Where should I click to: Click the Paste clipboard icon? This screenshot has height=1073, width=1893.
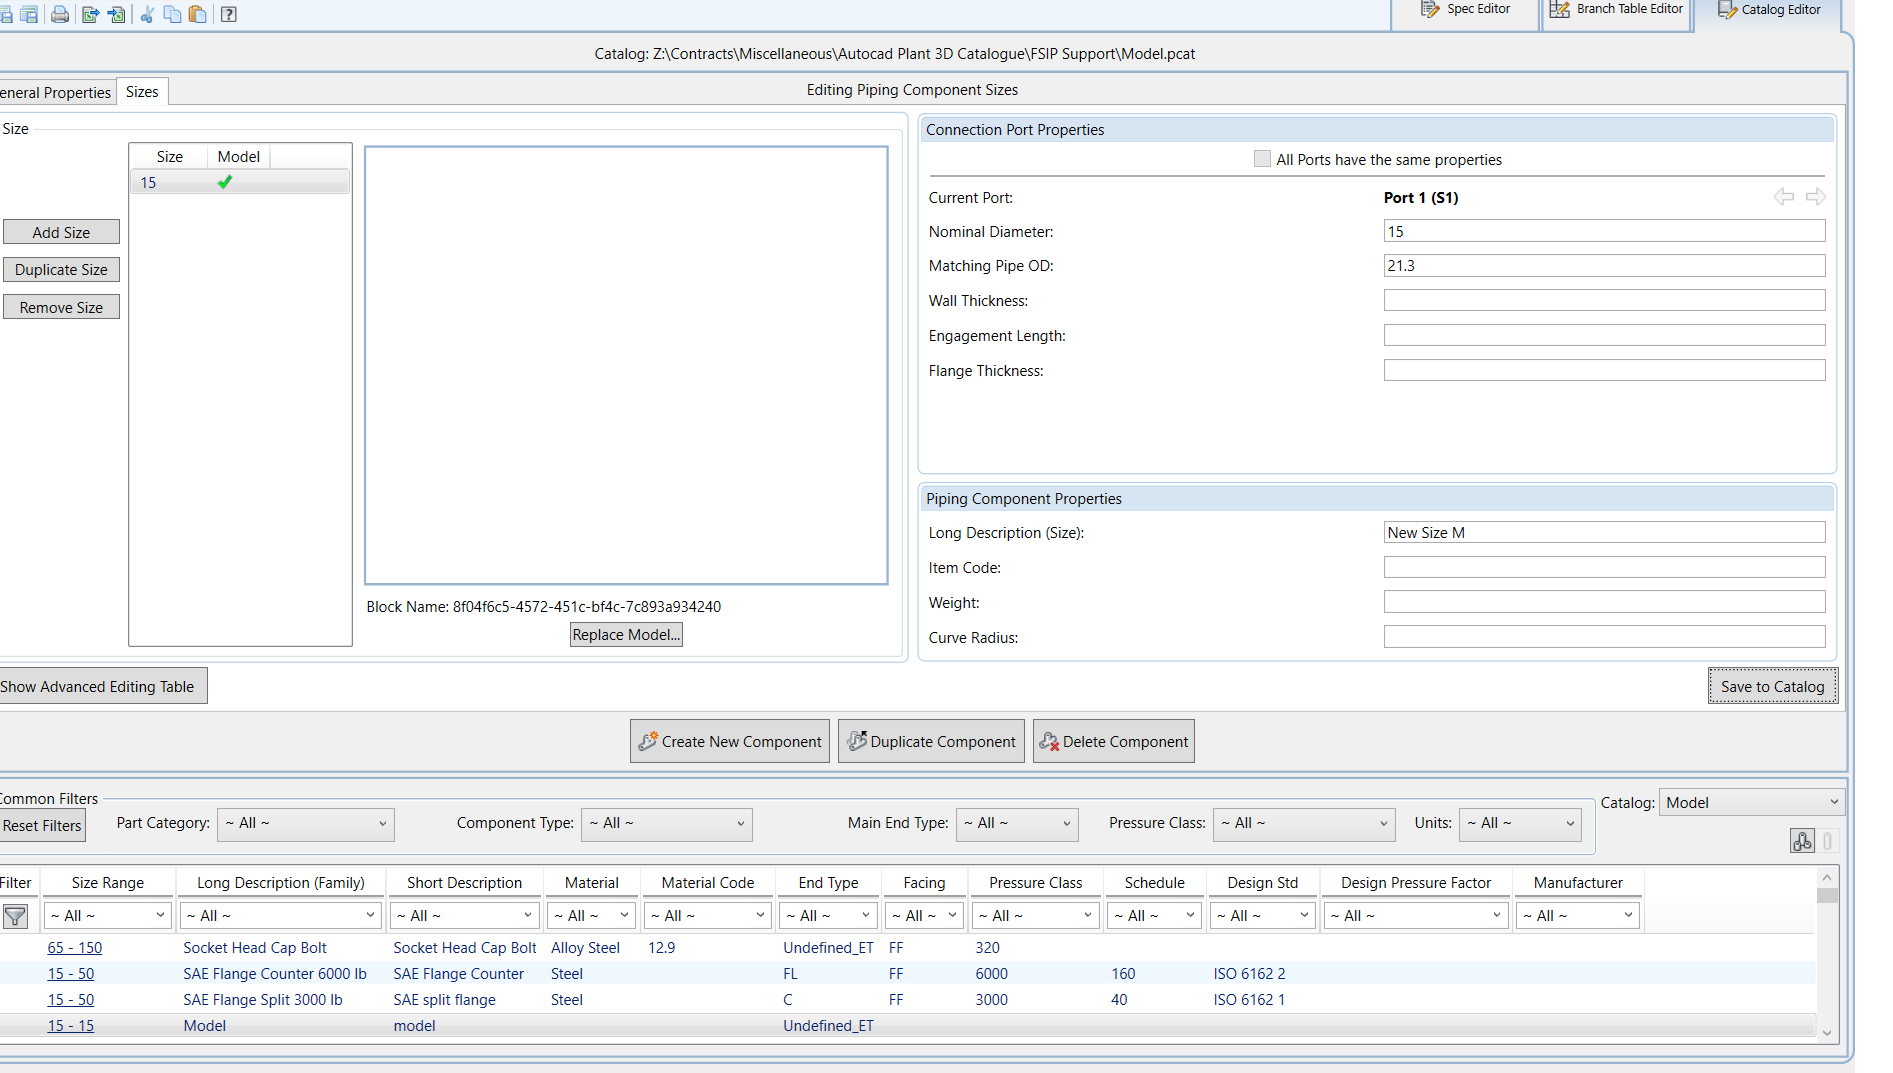point(198,14)
